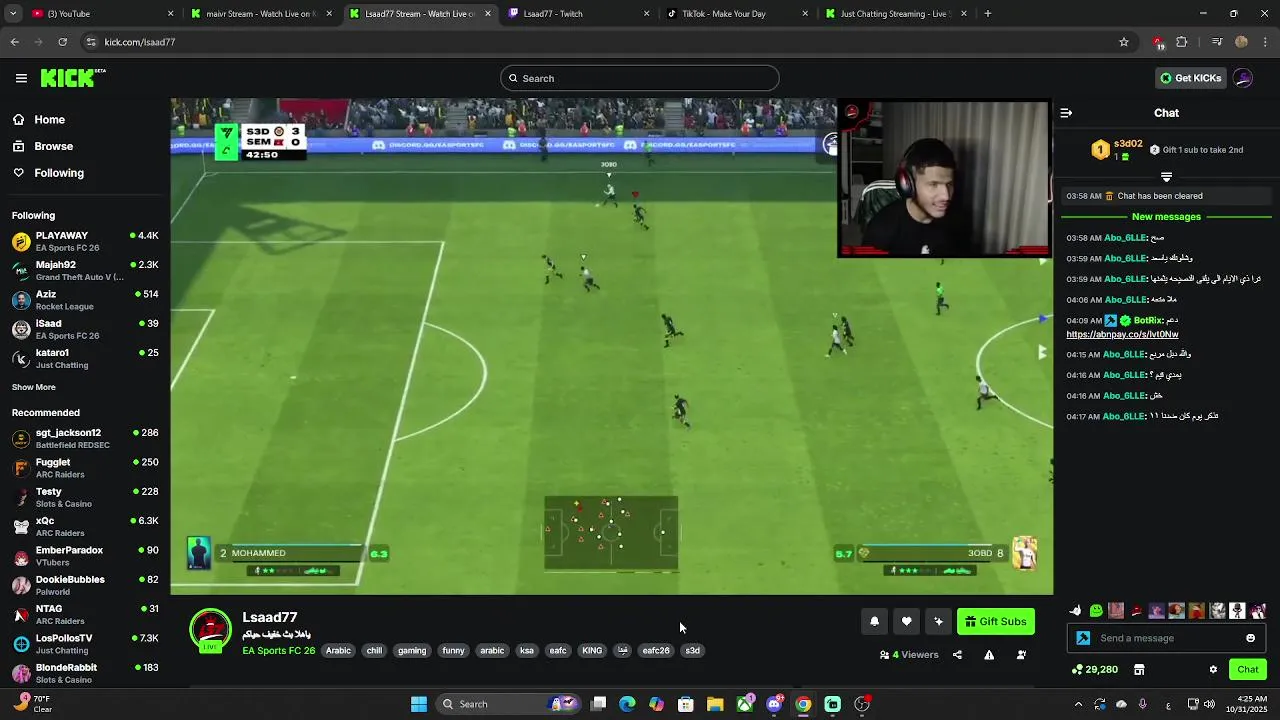Open Aziz Rocket League channel

(85, 300)
